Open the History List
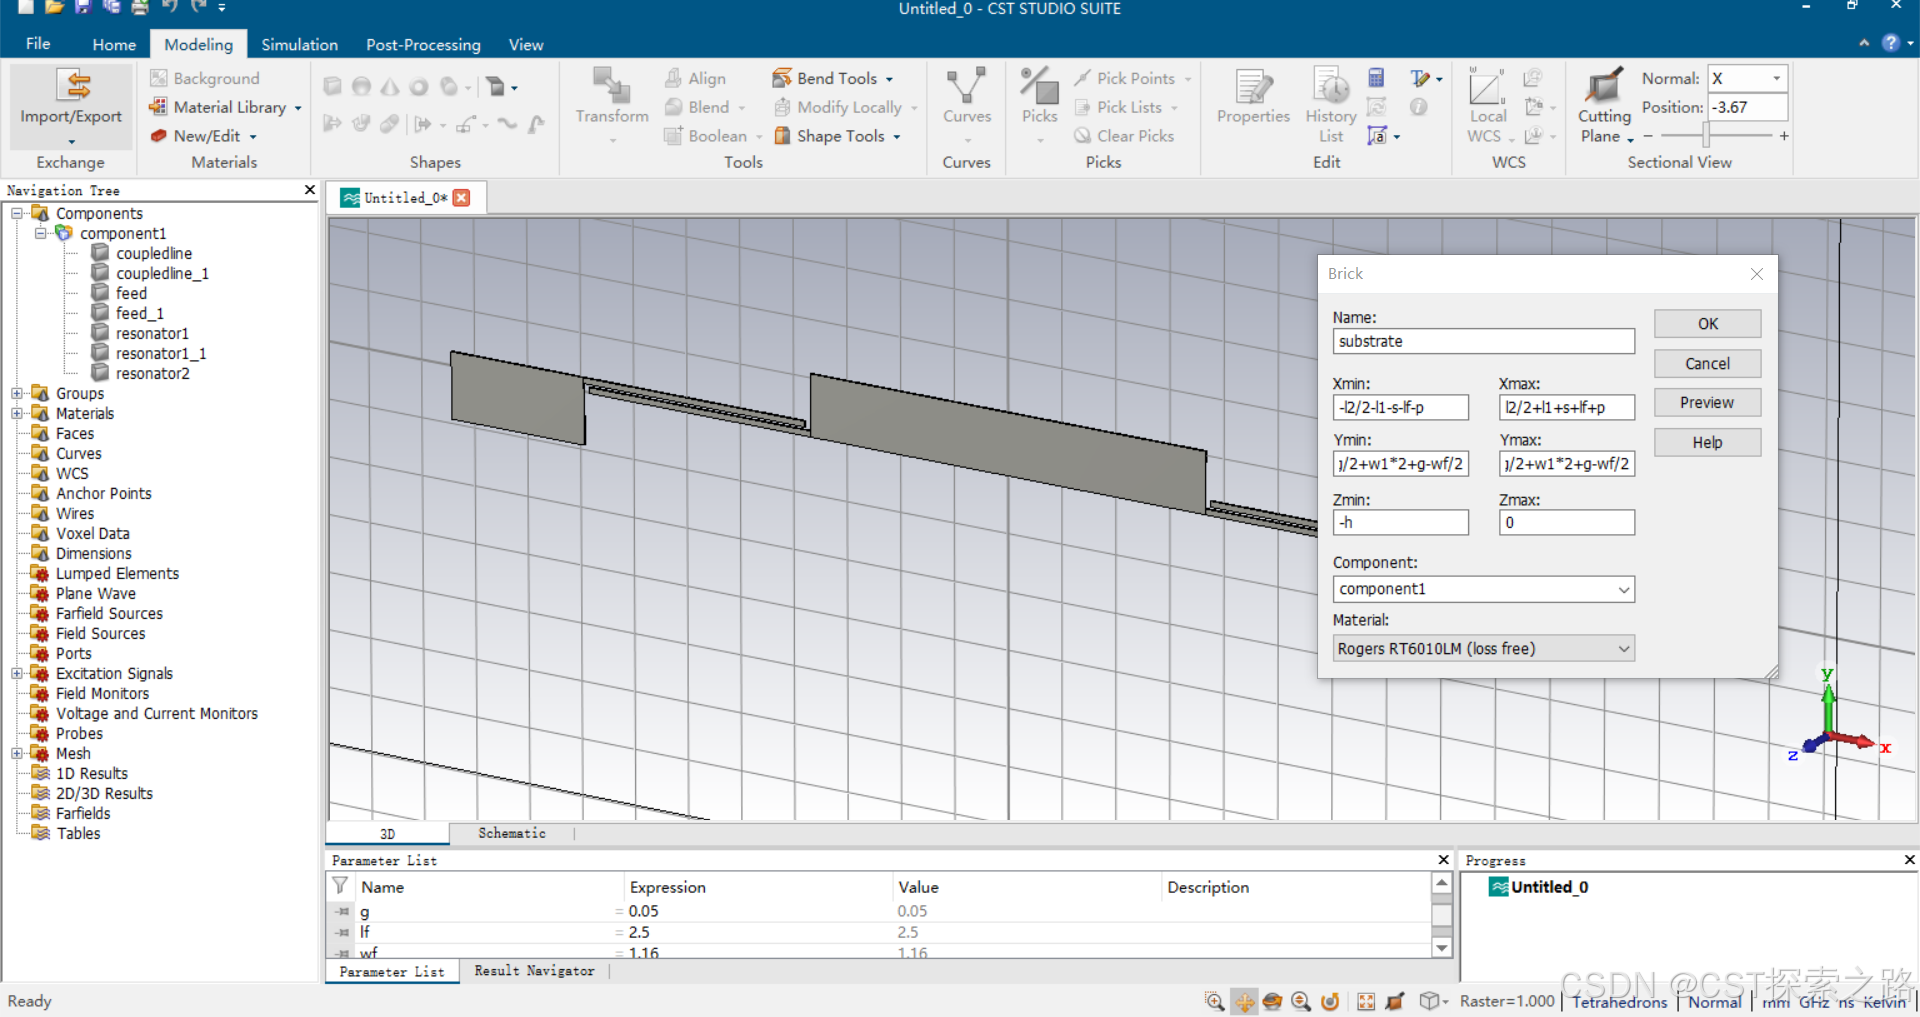This screenshot has height=1017, width=1920. click(x=1331, y=105)
